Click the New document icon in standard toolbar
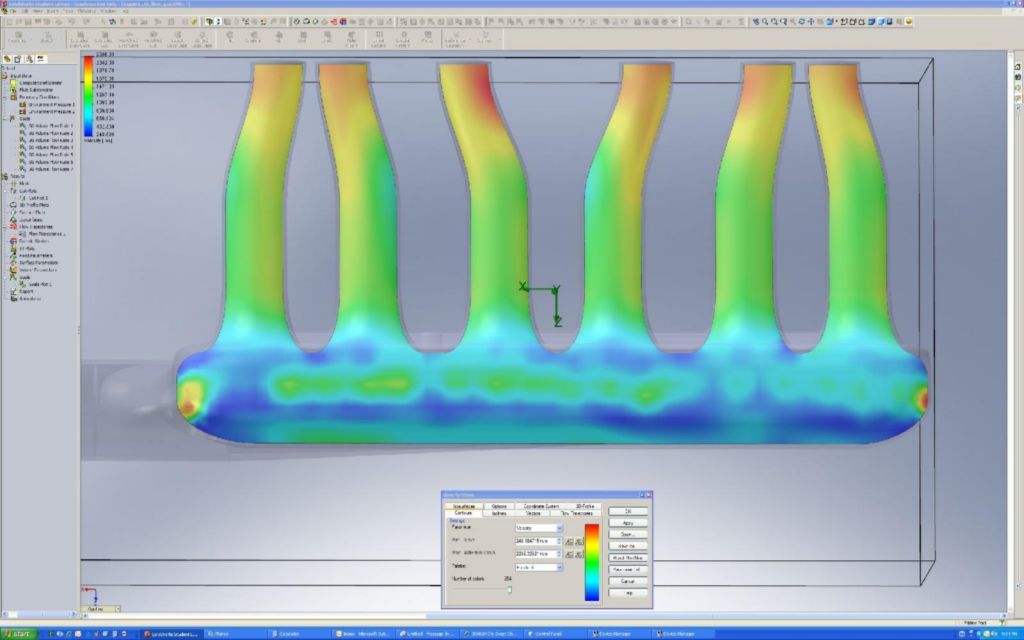Viewport: 1024px width, 640px height. point(7,21)
